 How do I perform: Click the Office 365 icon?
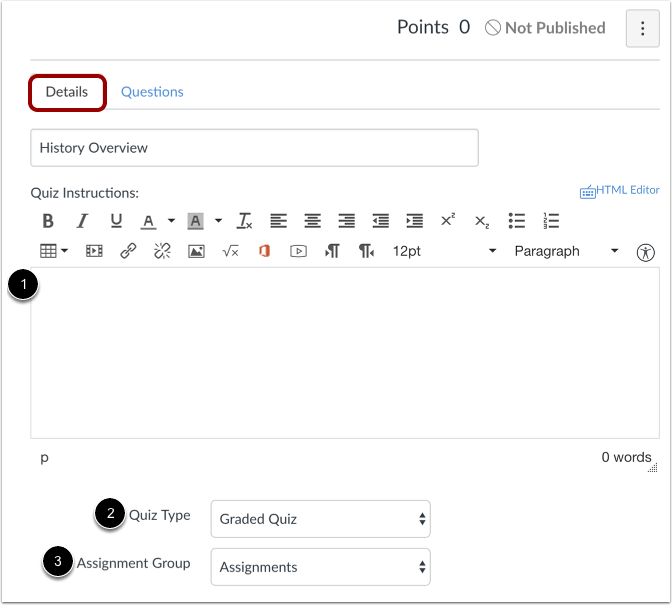(x=264, y=251)
